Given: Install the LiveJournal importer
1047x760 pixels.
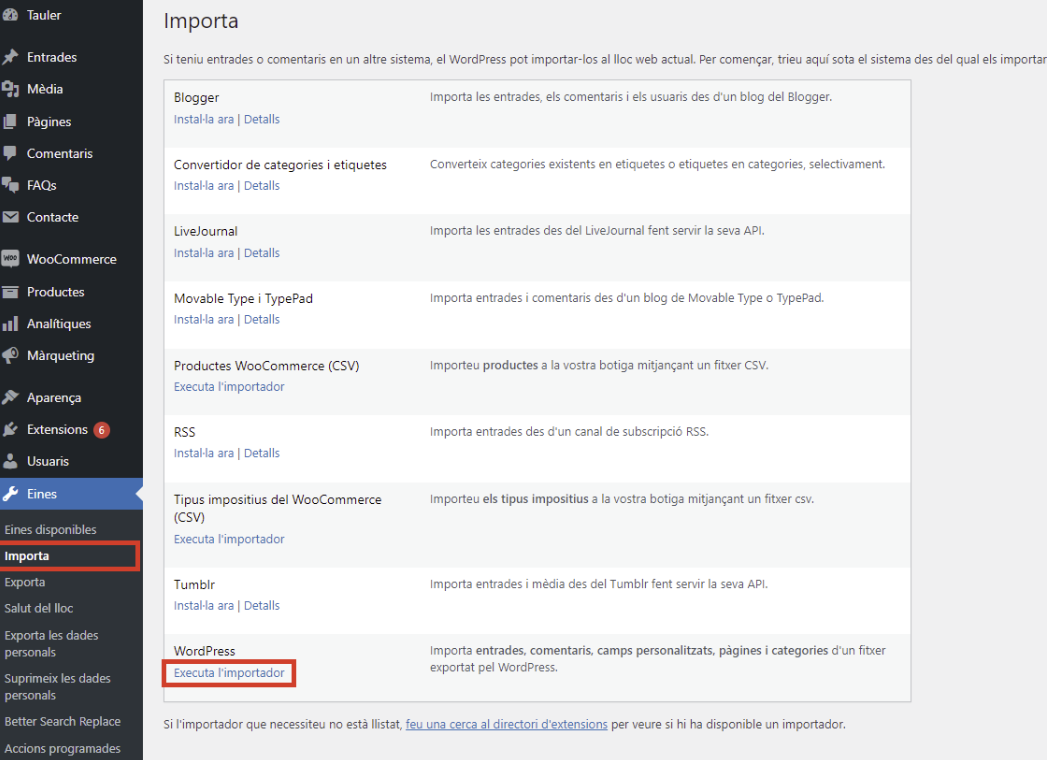Looking at the screenshot, I should coord(204,253).
